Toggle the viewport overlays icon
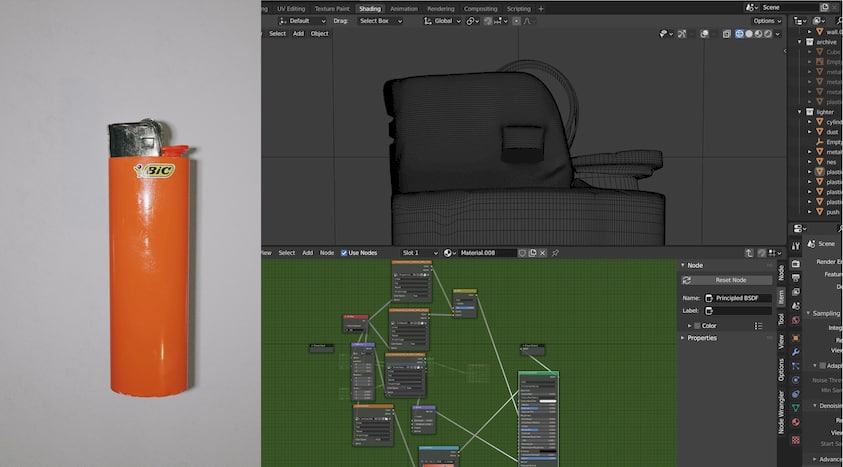The width and height of the screenshot is (843, 467). tap(704, 34)
